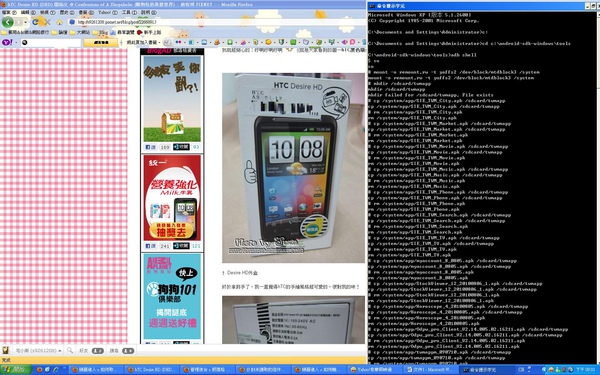
Task: Click the Flickr two-dot icon on Yahoo toolbar
Action: [x=178, y=42]
